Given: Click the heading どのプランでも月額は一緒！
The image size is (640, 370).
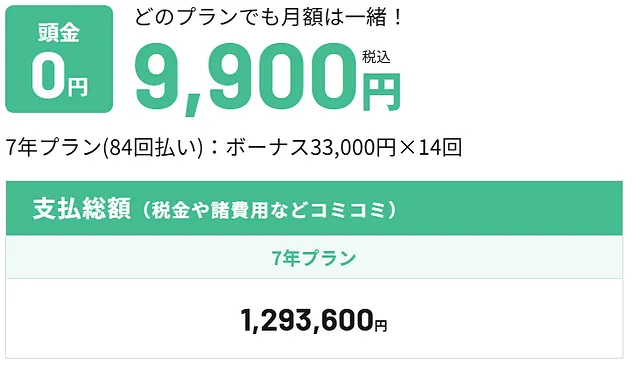Looking at the screenshot, I should pyautogui.click(x=268, y=18).
